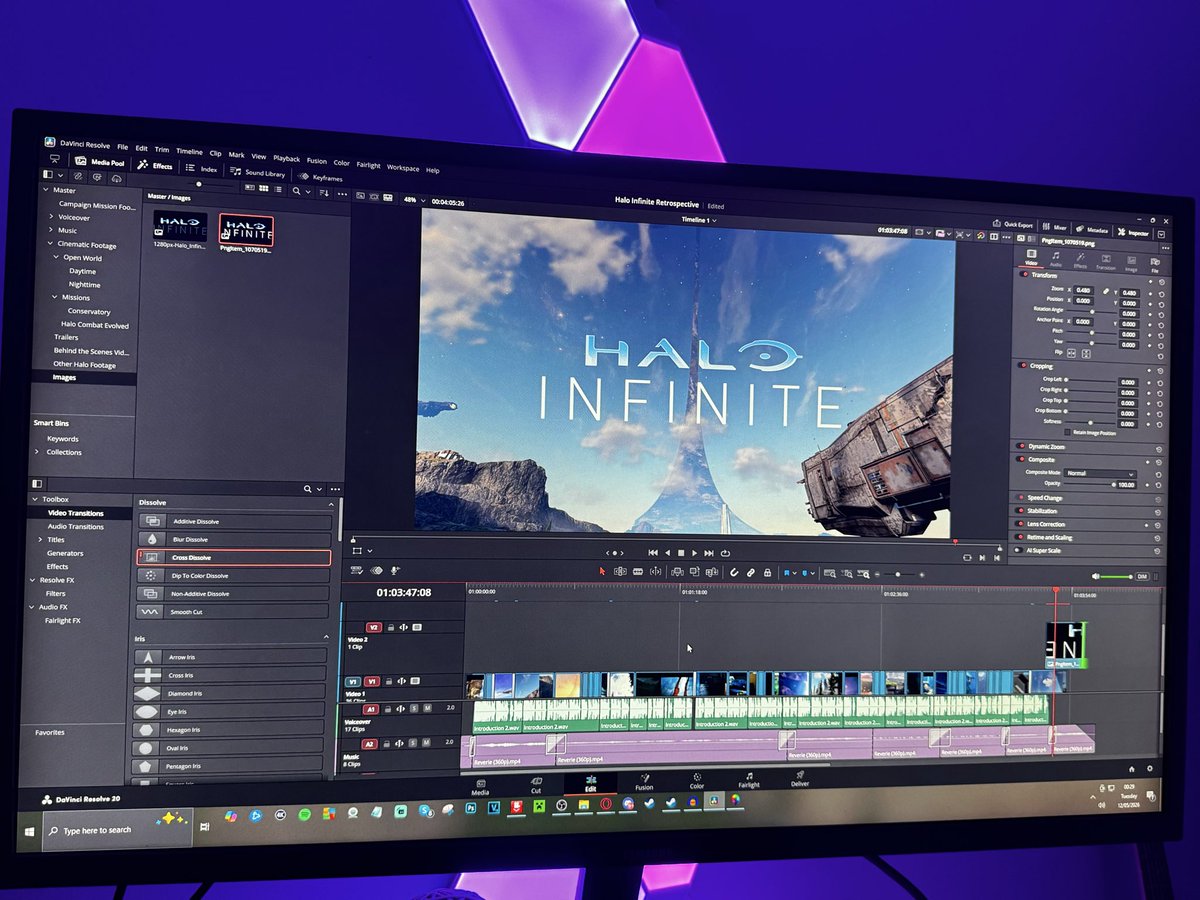Open the File menu
Image resolution: width=1200 pixels, height=900 pixels.
pos(122,147)
